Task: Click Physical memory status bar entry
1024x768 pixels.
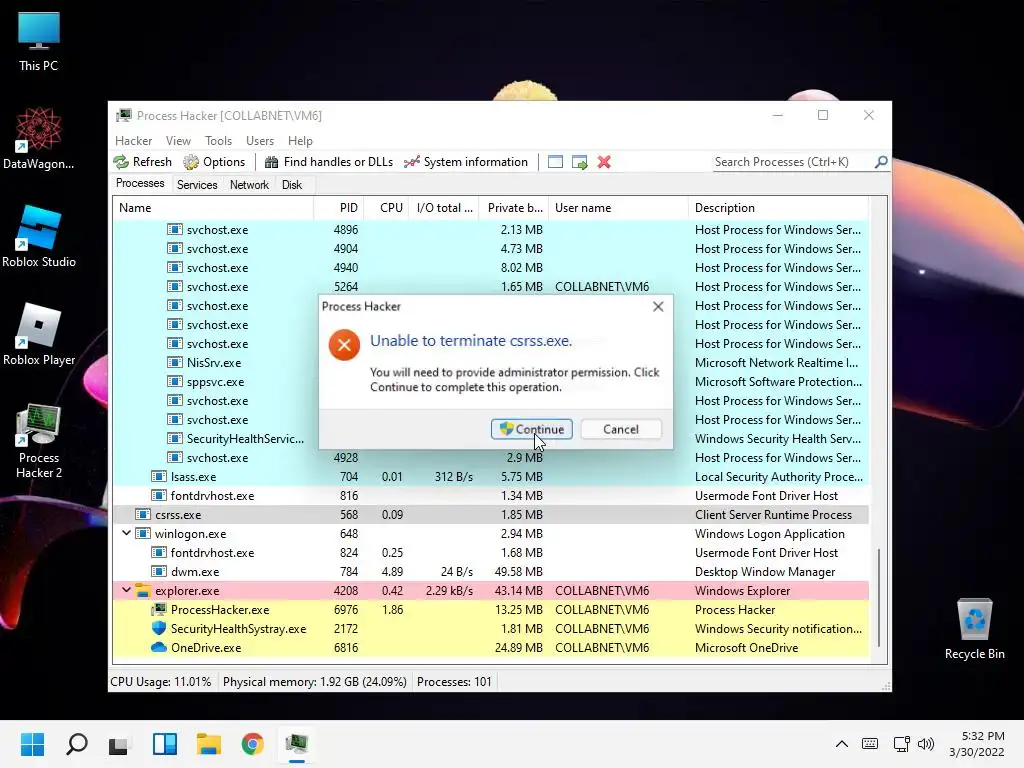Action: [x=314, y=682]
